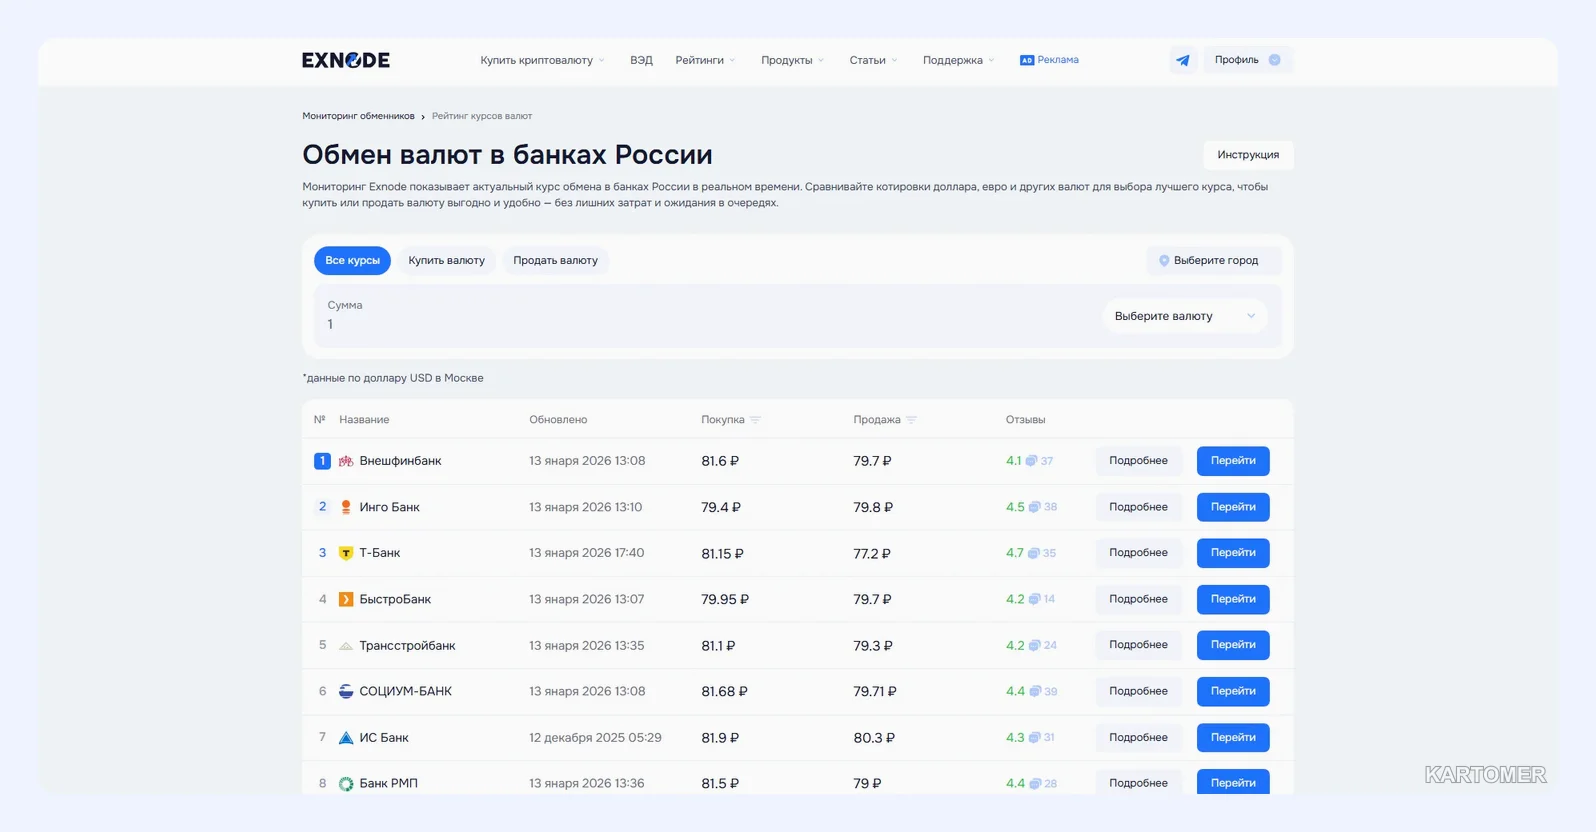
Task: Click Перейти for Внешфинбанк
Action: 1233,461
